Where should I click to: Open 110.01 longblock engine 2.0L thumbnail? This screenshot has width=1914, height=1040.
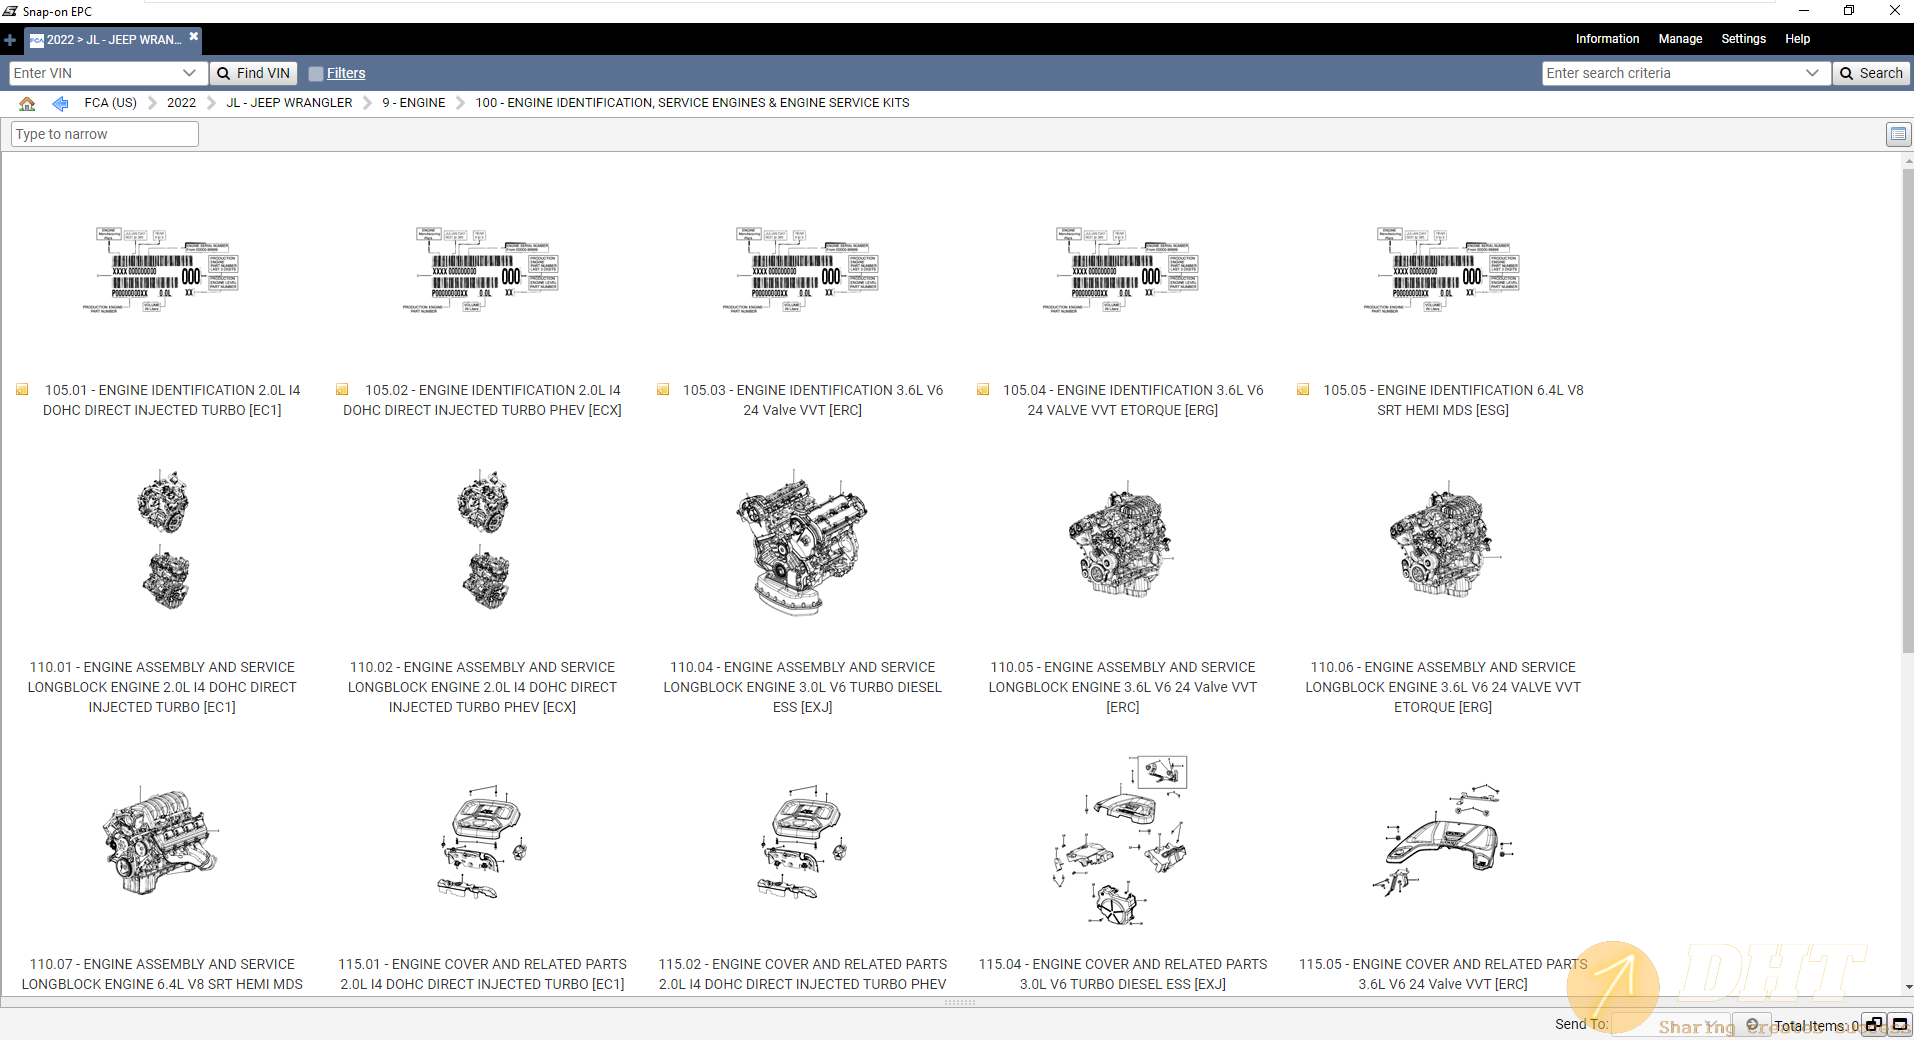[164, 540]
